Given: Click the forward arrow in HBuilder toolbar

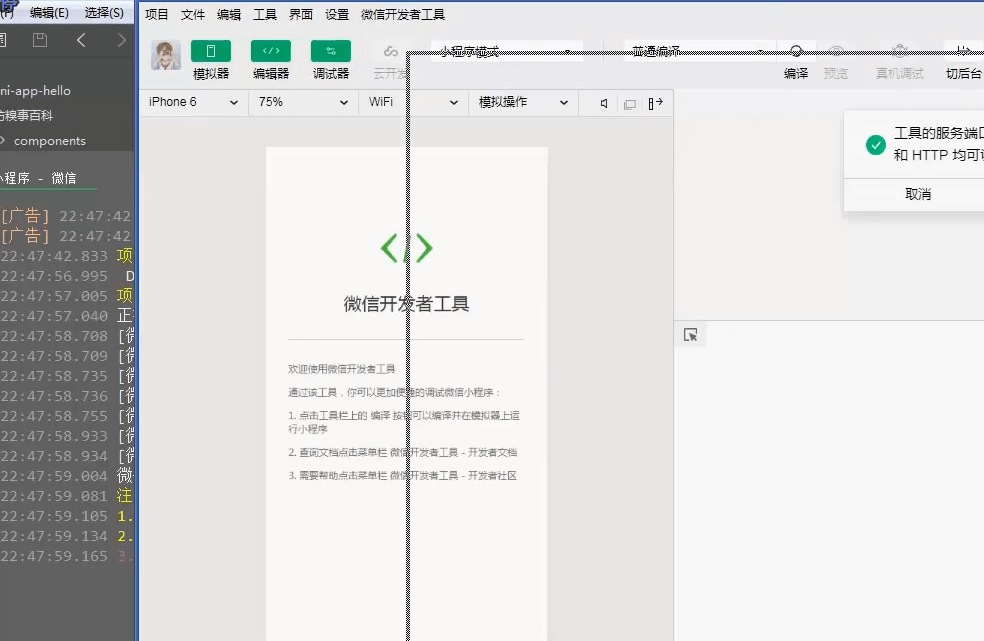Looking at the screenshot, I should [x=121, y=40].
